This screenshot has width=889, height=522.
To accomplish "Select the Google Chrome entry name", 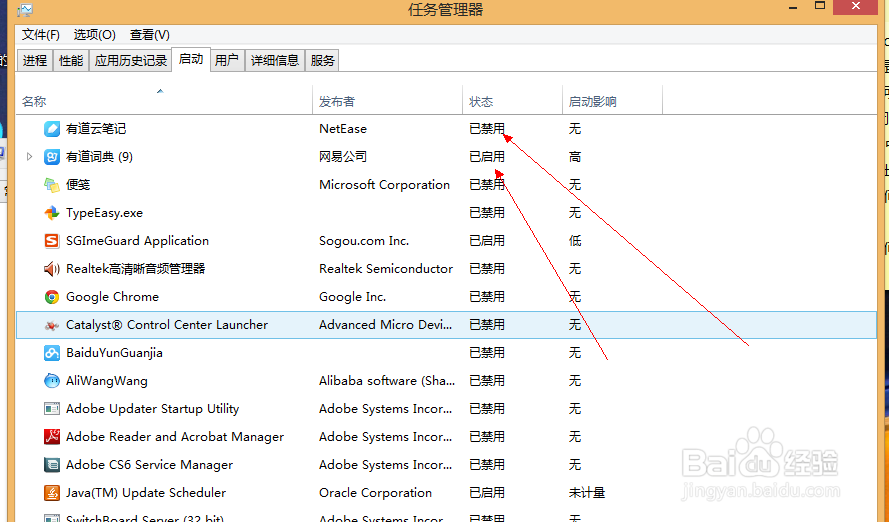I will point(112,297).
